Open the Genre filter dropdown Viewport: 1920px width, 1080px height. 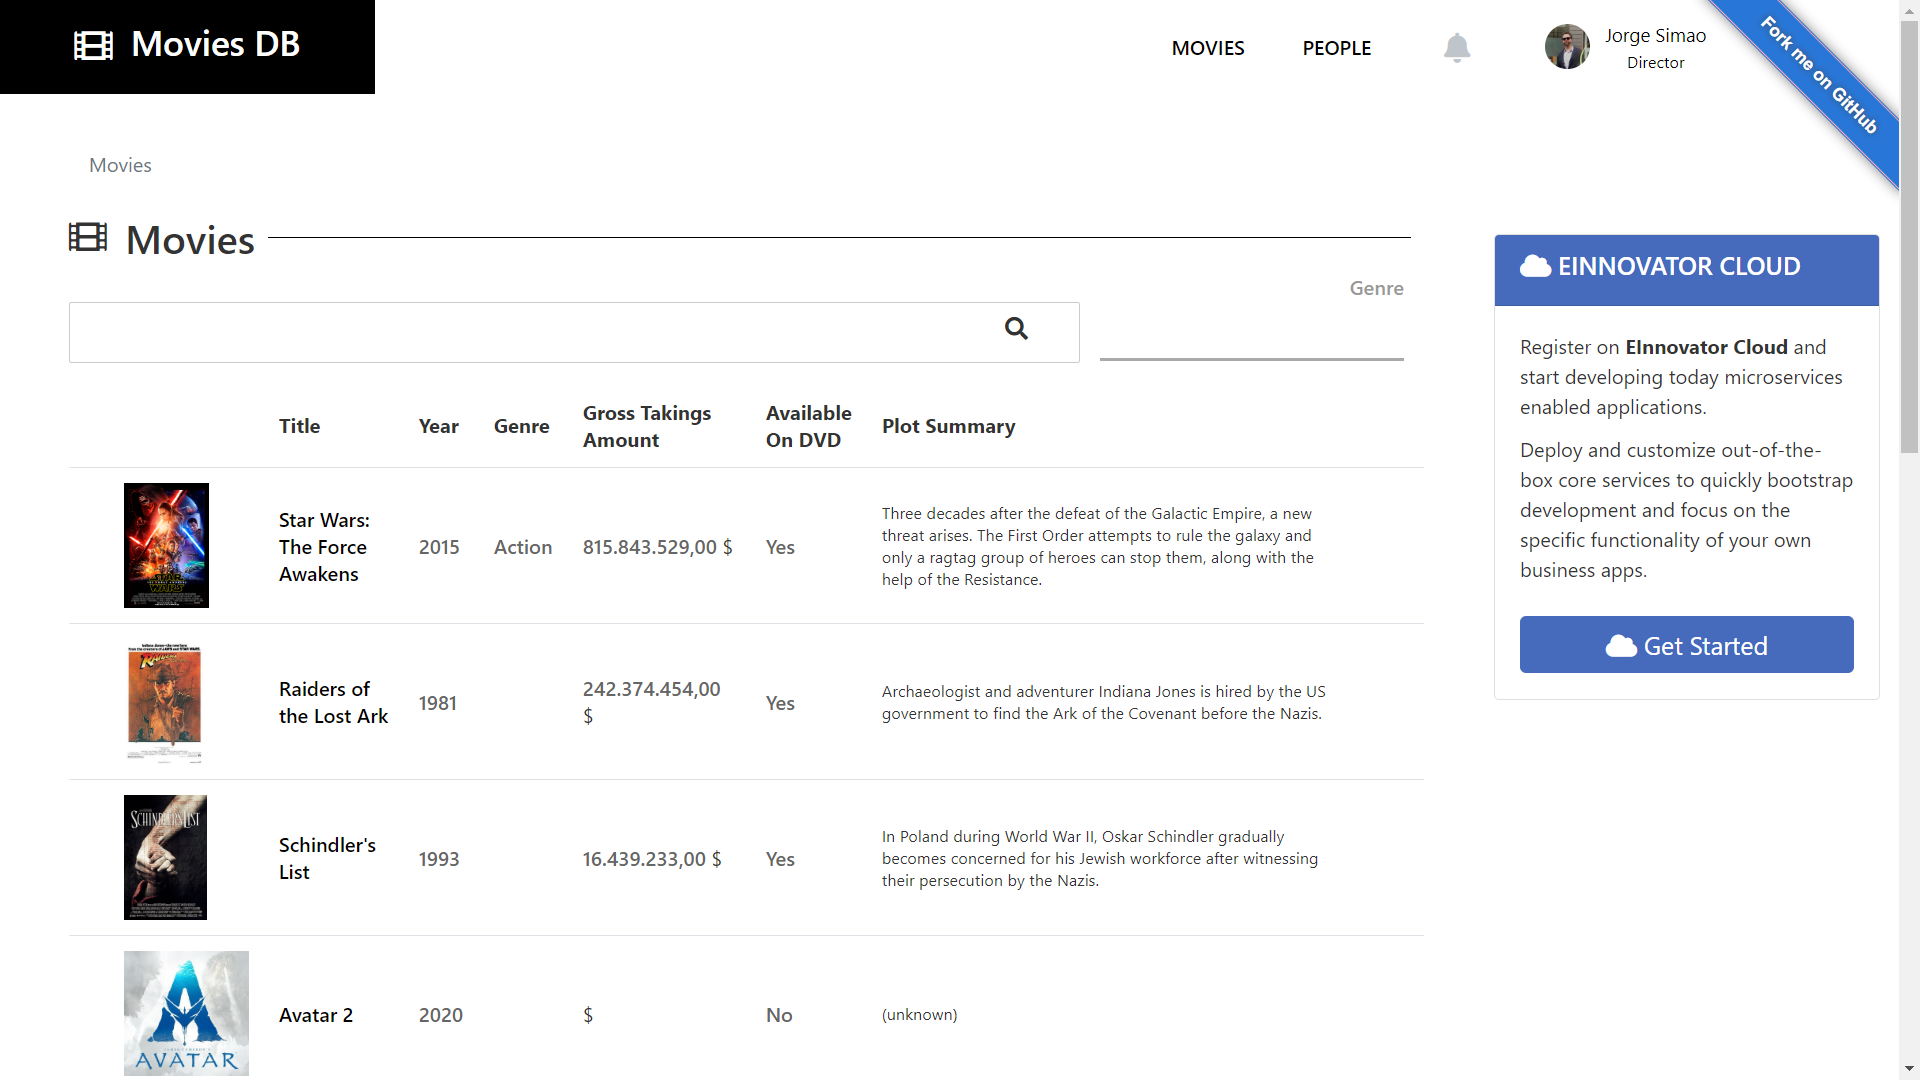(1251, 332)
